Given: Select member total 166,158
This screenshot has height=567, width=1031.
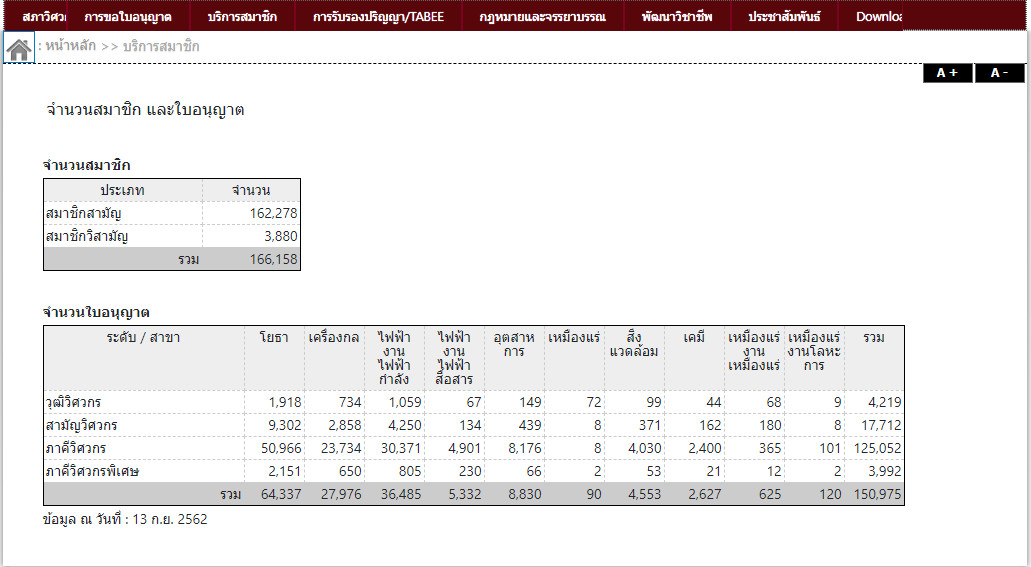Looking at the screenshot, I should [274, 260].
